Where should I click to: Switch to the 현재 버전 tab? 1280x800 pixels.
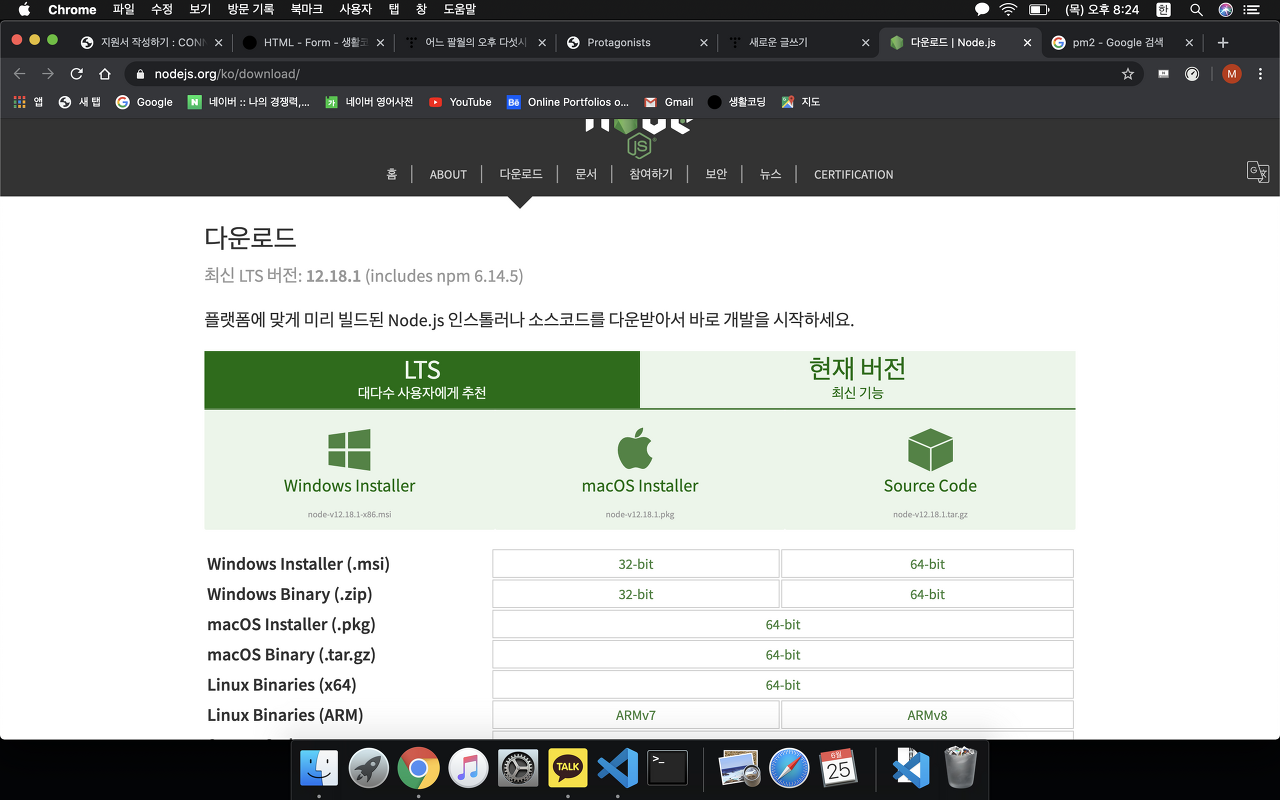click(857, 379)
